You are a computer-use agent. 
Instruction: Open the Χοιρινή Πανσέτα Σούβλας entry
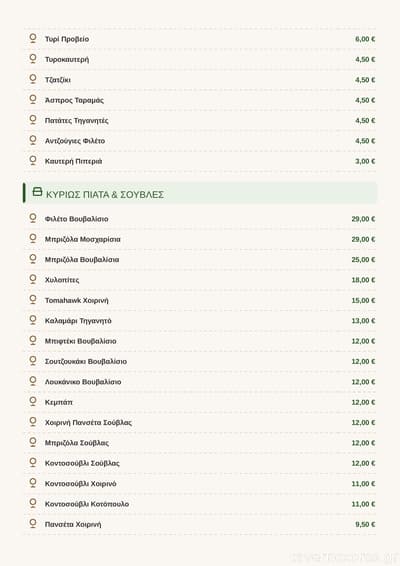[x=200, y=422]
